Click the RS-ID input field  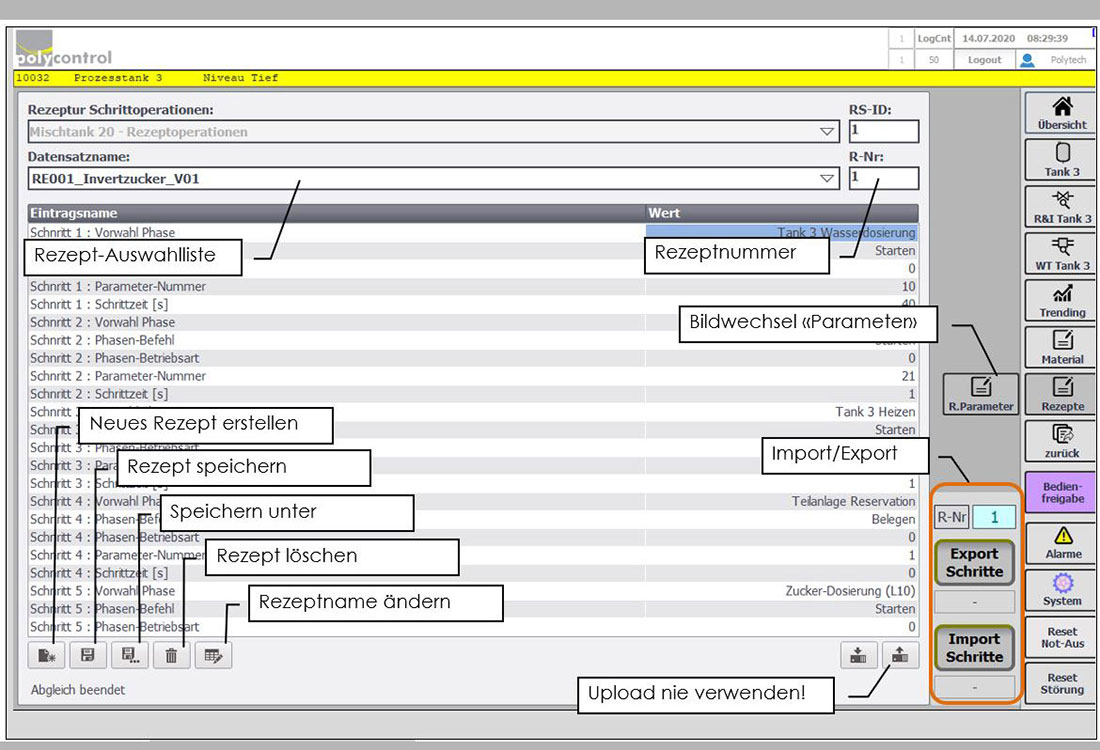pos(883,132)
